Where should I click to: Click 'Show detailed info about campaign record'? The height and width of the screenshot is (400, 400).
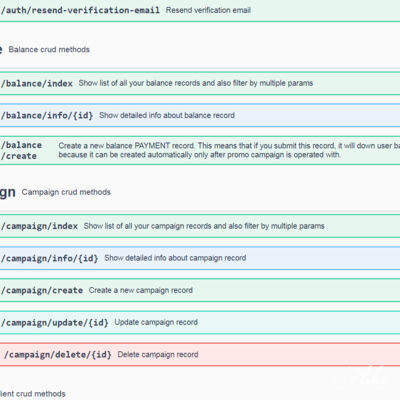[x=175, y=258]
